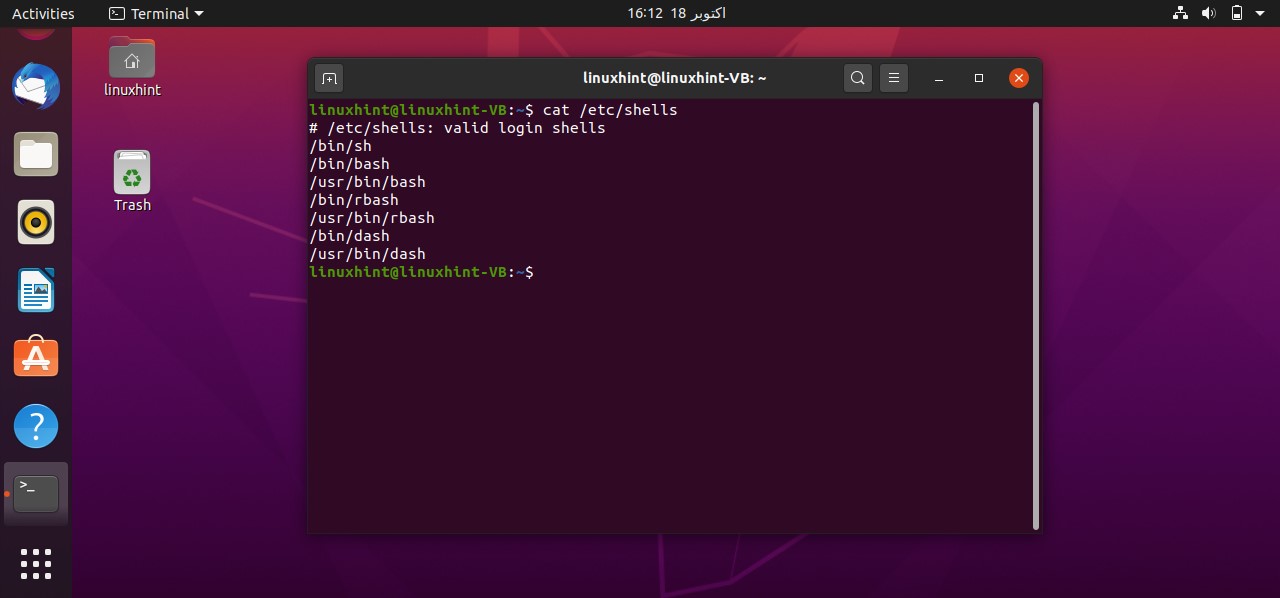1280x598 pixels.
Task: Open the terminal hamburger menu
Action: tap(893, 77)
